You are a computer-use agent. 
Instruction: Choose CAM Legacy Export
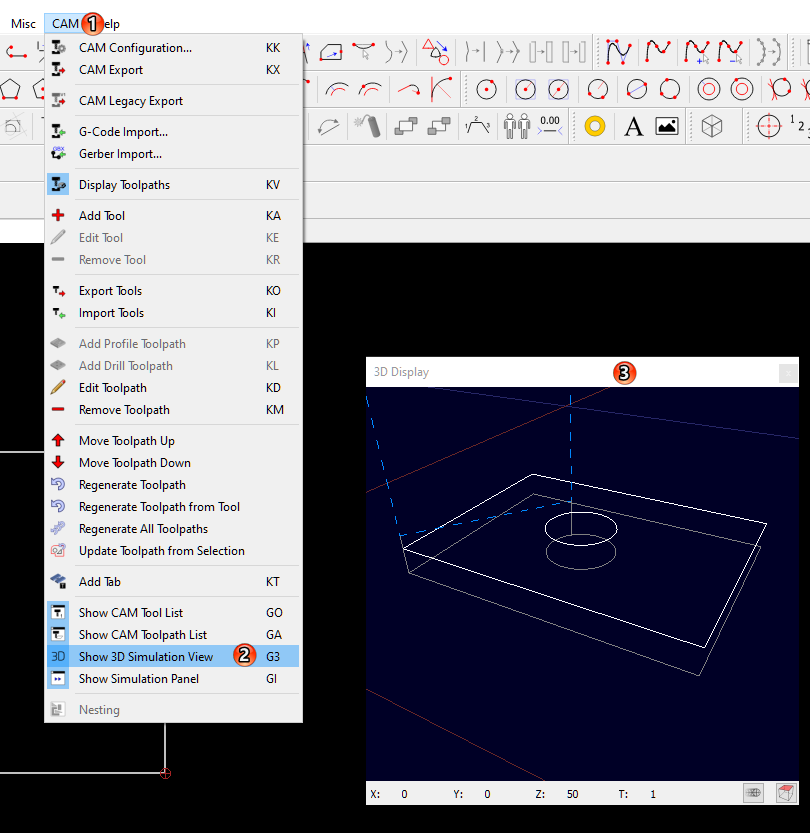pos(173,101)
